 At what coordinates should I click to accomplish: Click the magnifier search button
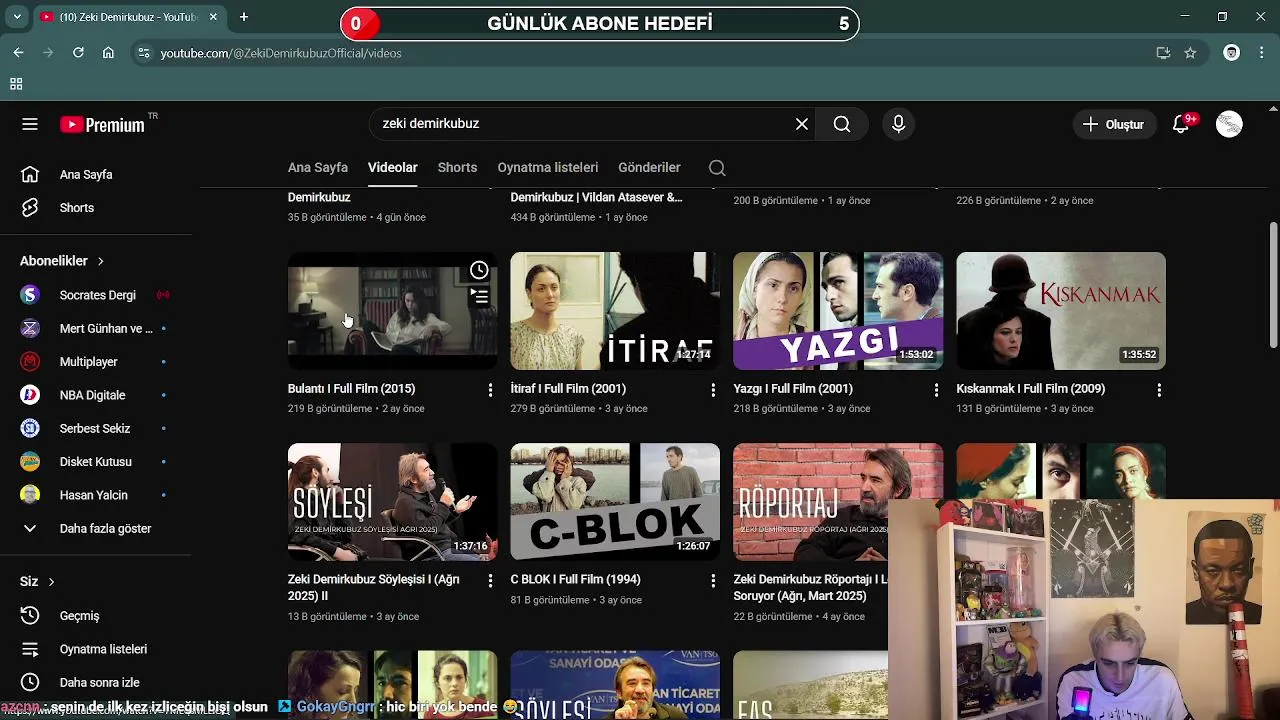tap(842, 124)
